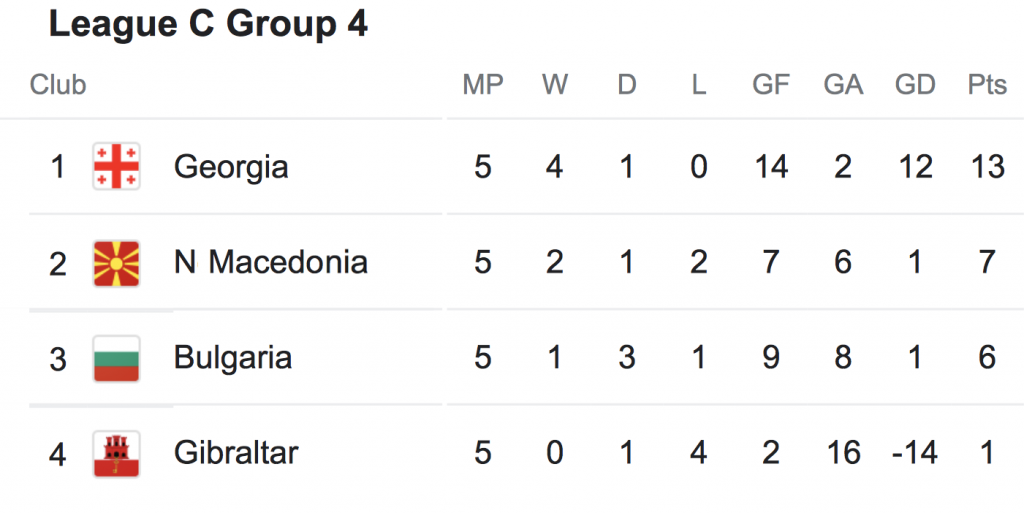Click the League C Group 4 heading
The height and width of the screenshot is (513, 1024).
208,25
